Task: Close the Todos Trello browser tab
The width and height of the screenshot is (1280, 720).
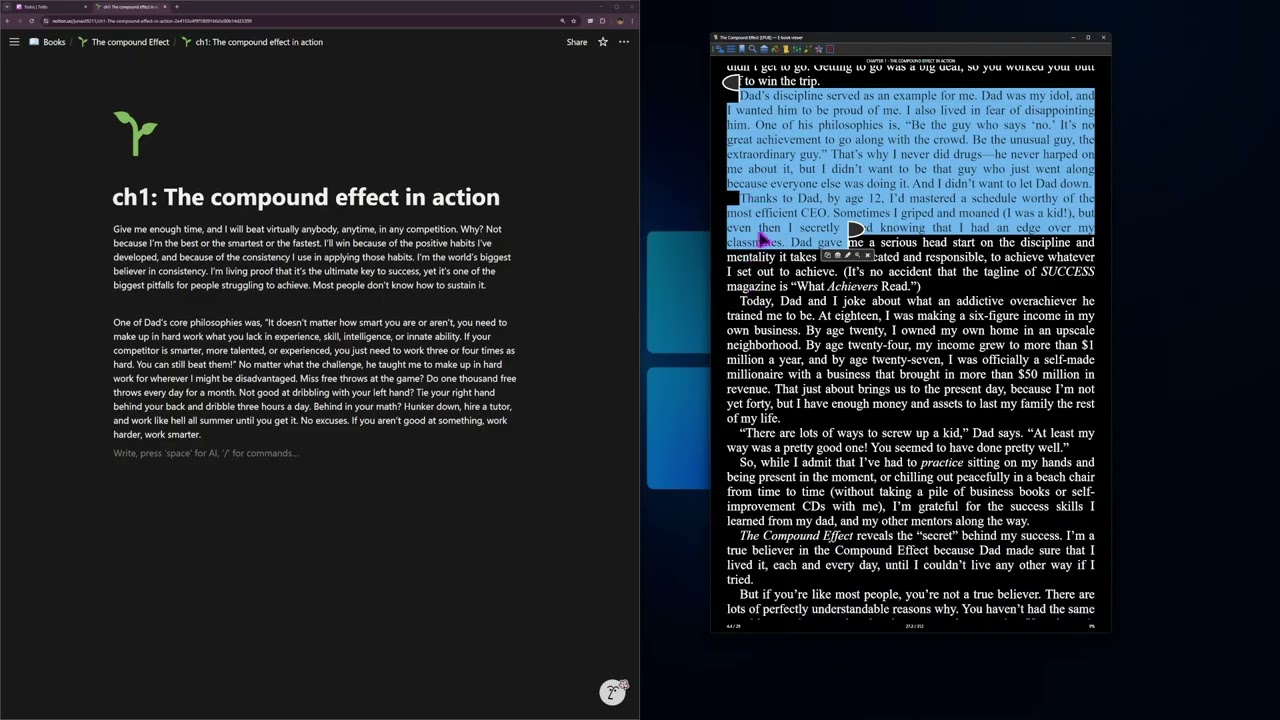Action: (x=85, y=6)
